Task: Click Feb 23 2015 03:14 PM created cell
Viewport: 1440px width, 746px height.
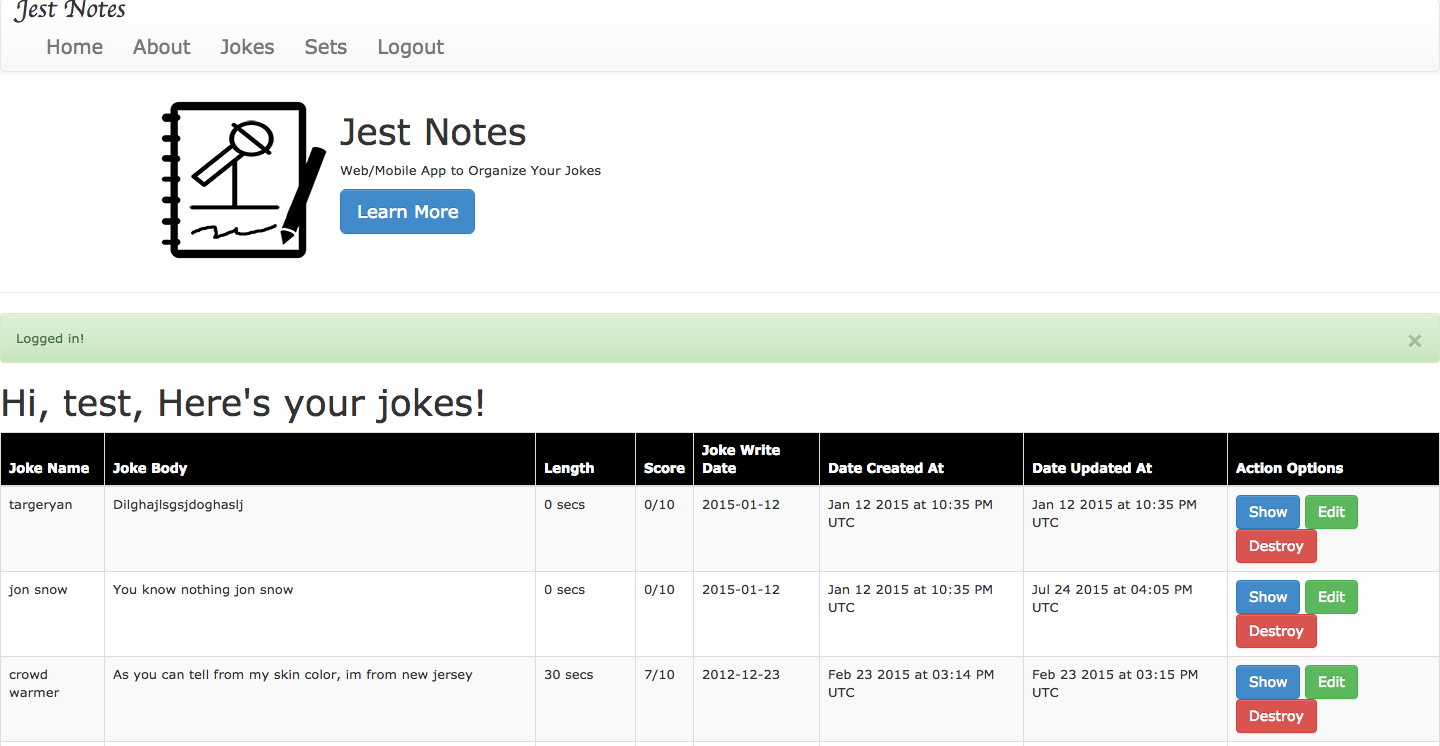Action: pyautogui.click(x=921, y=699)
